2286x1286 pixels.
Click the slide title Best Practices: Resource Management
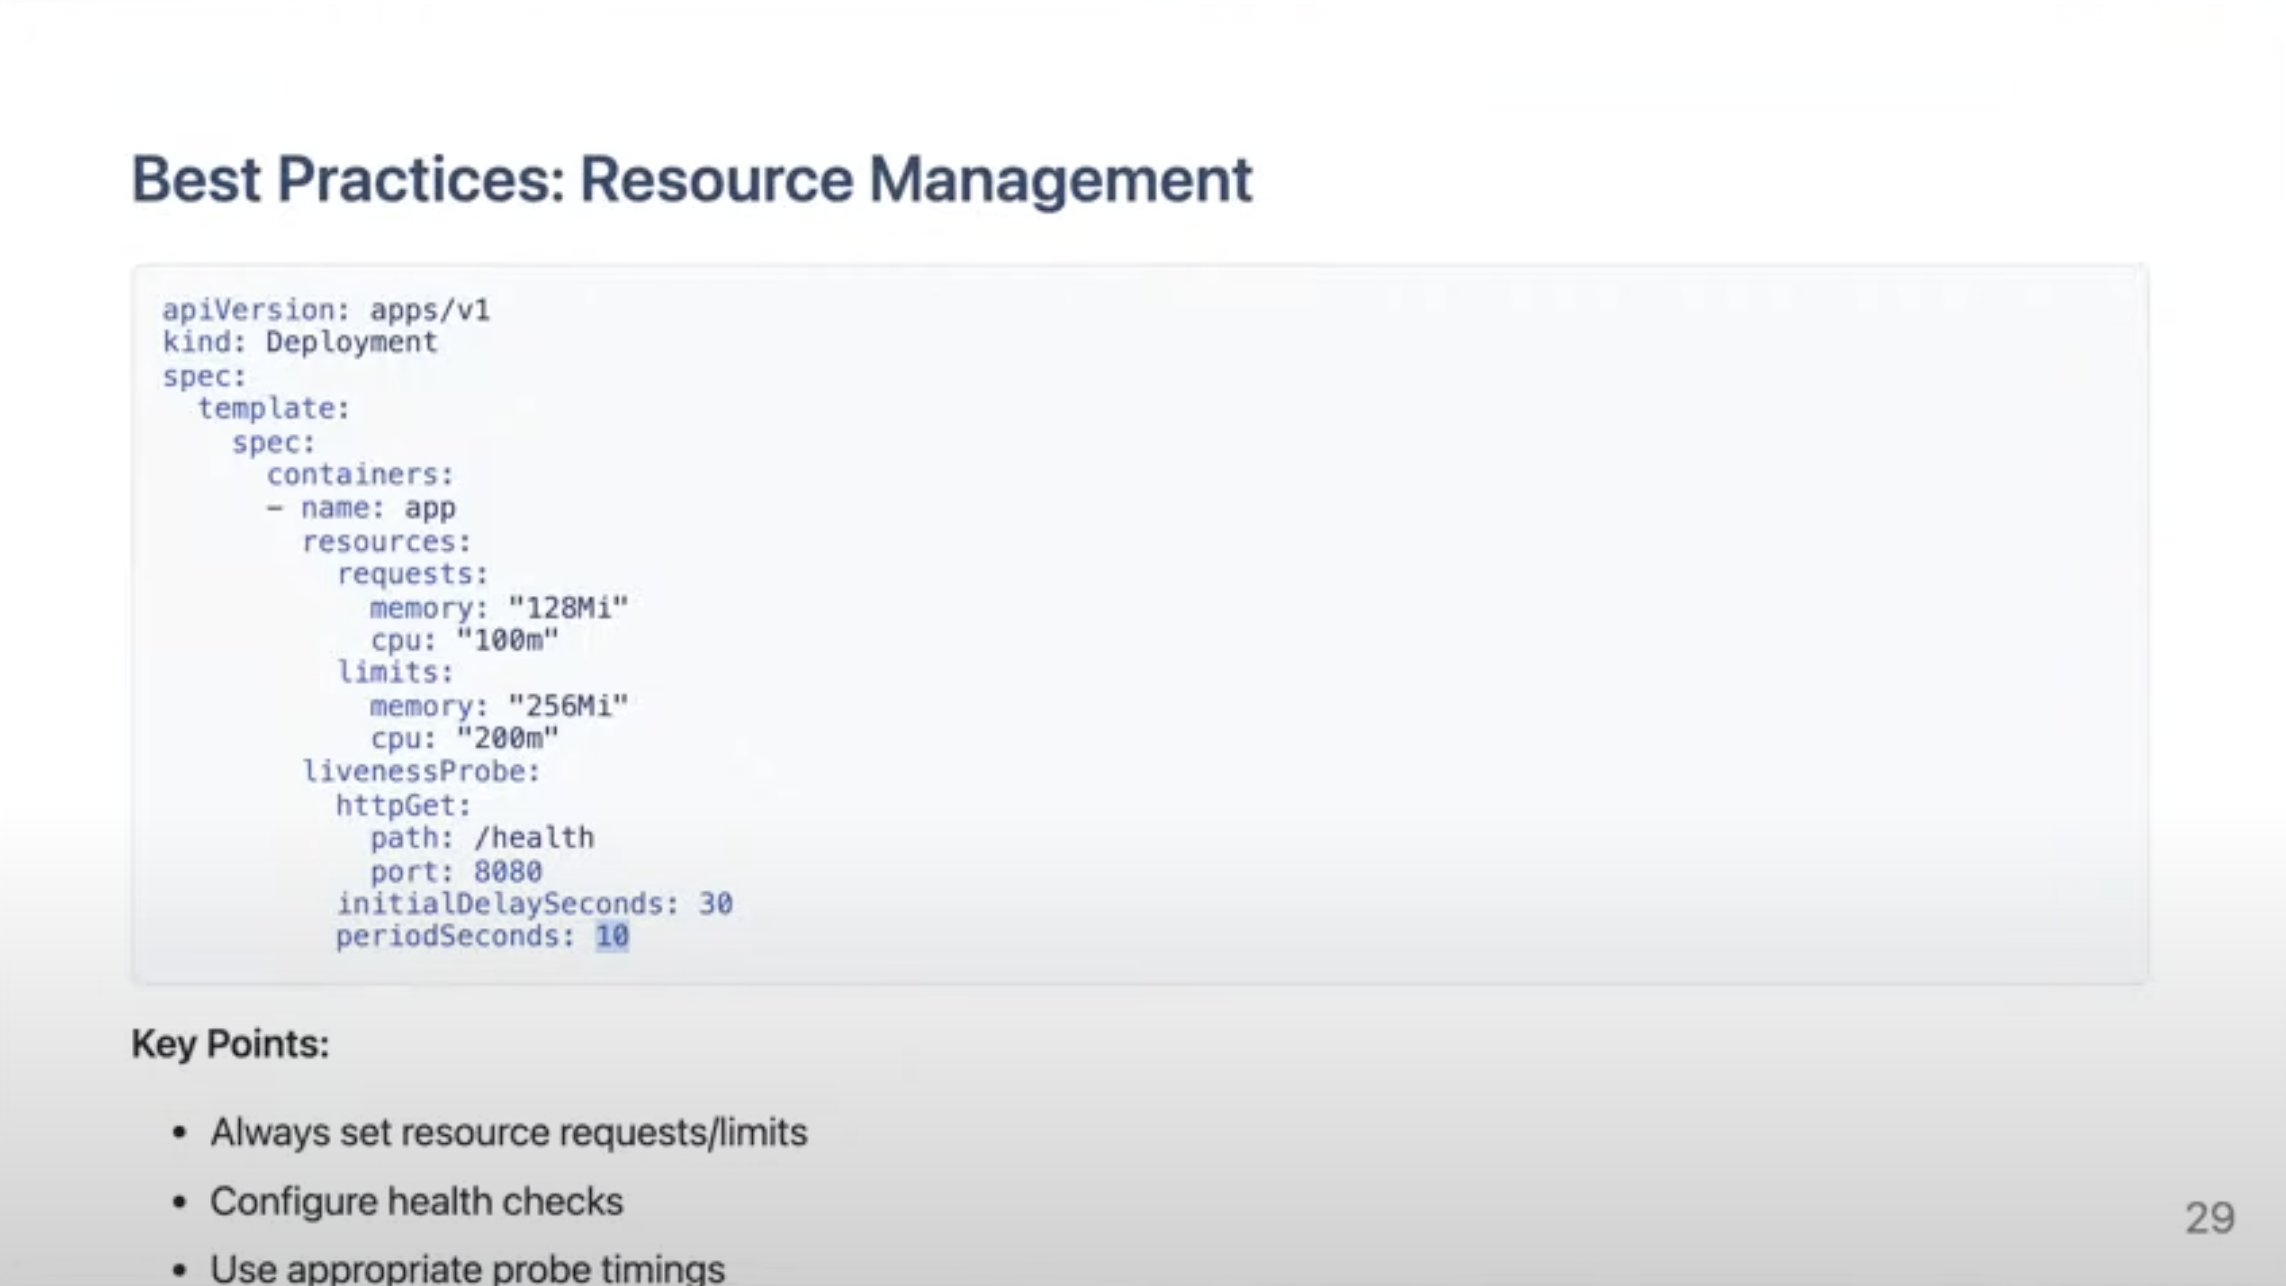pos(691,180)
